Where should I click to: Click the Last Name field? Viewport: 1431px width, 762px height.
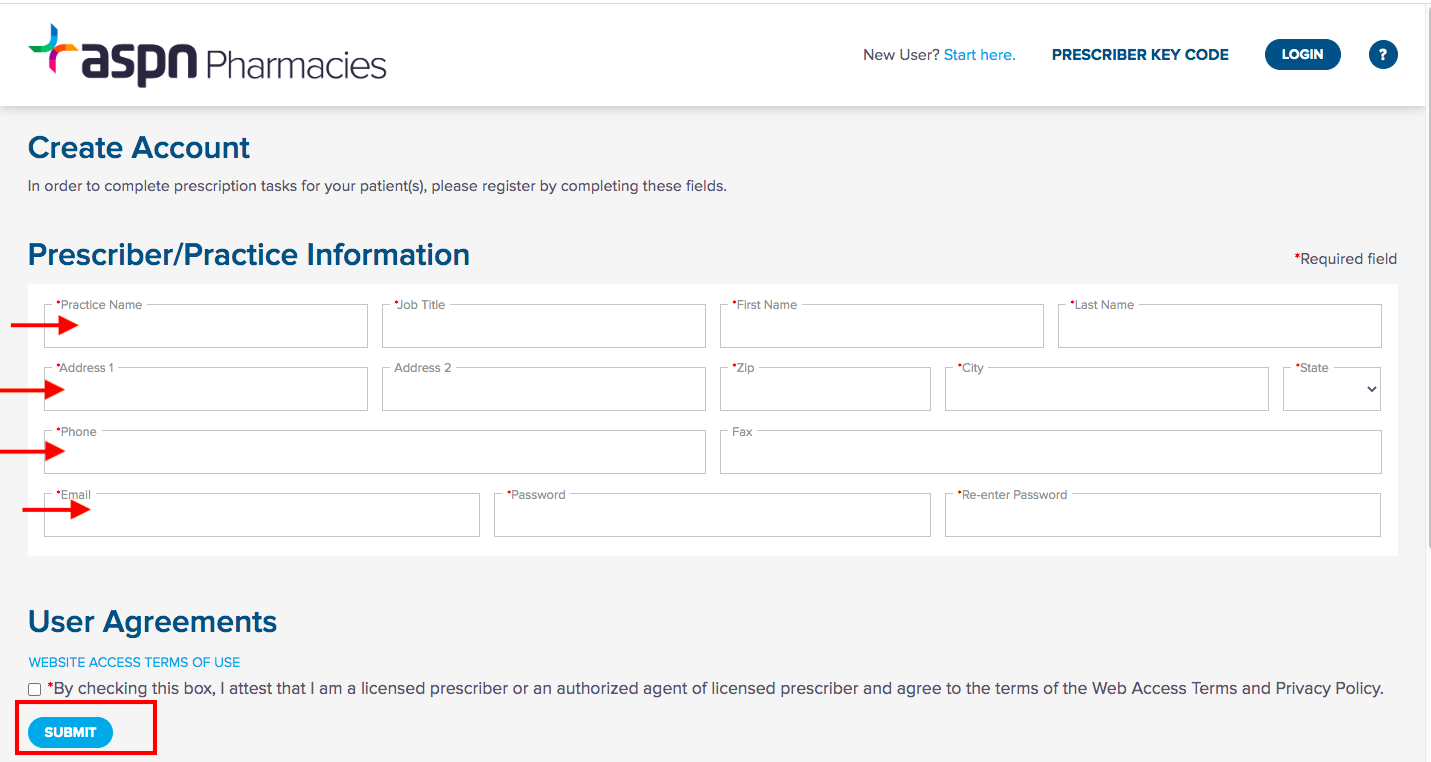pyautogui.click(x=1219, y=325)
